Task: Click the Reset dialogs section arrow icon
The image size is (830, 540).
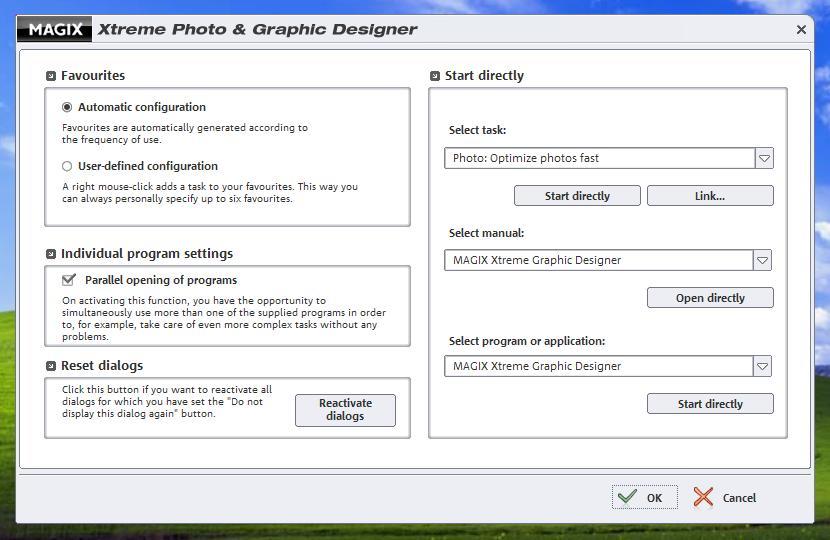Action: [x=51, y=366]
